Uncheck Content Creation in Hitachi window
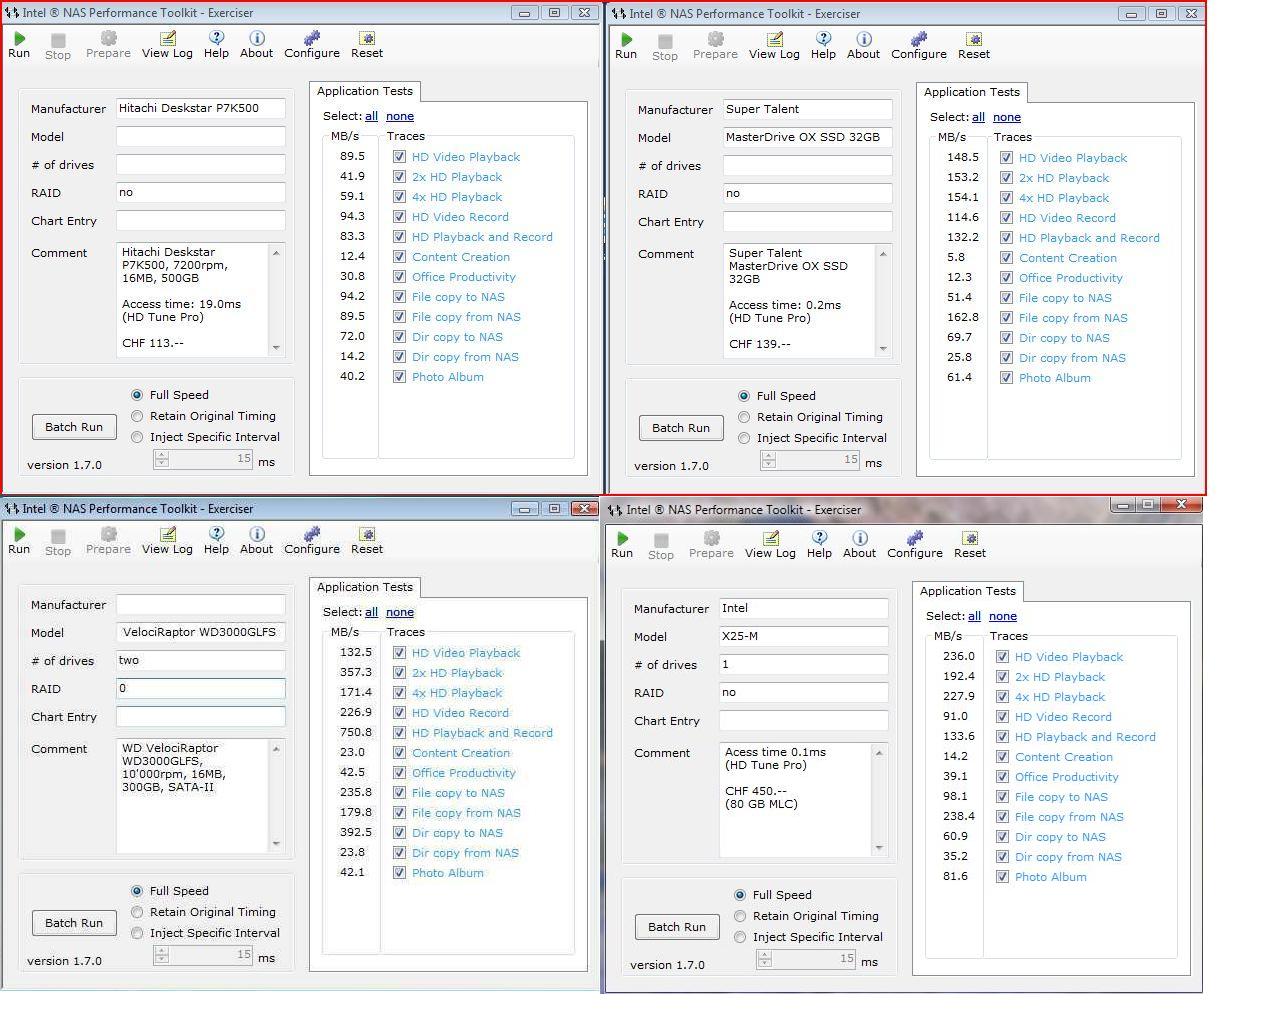This screenshot has height=1024, width=1280. click(399, 257)
